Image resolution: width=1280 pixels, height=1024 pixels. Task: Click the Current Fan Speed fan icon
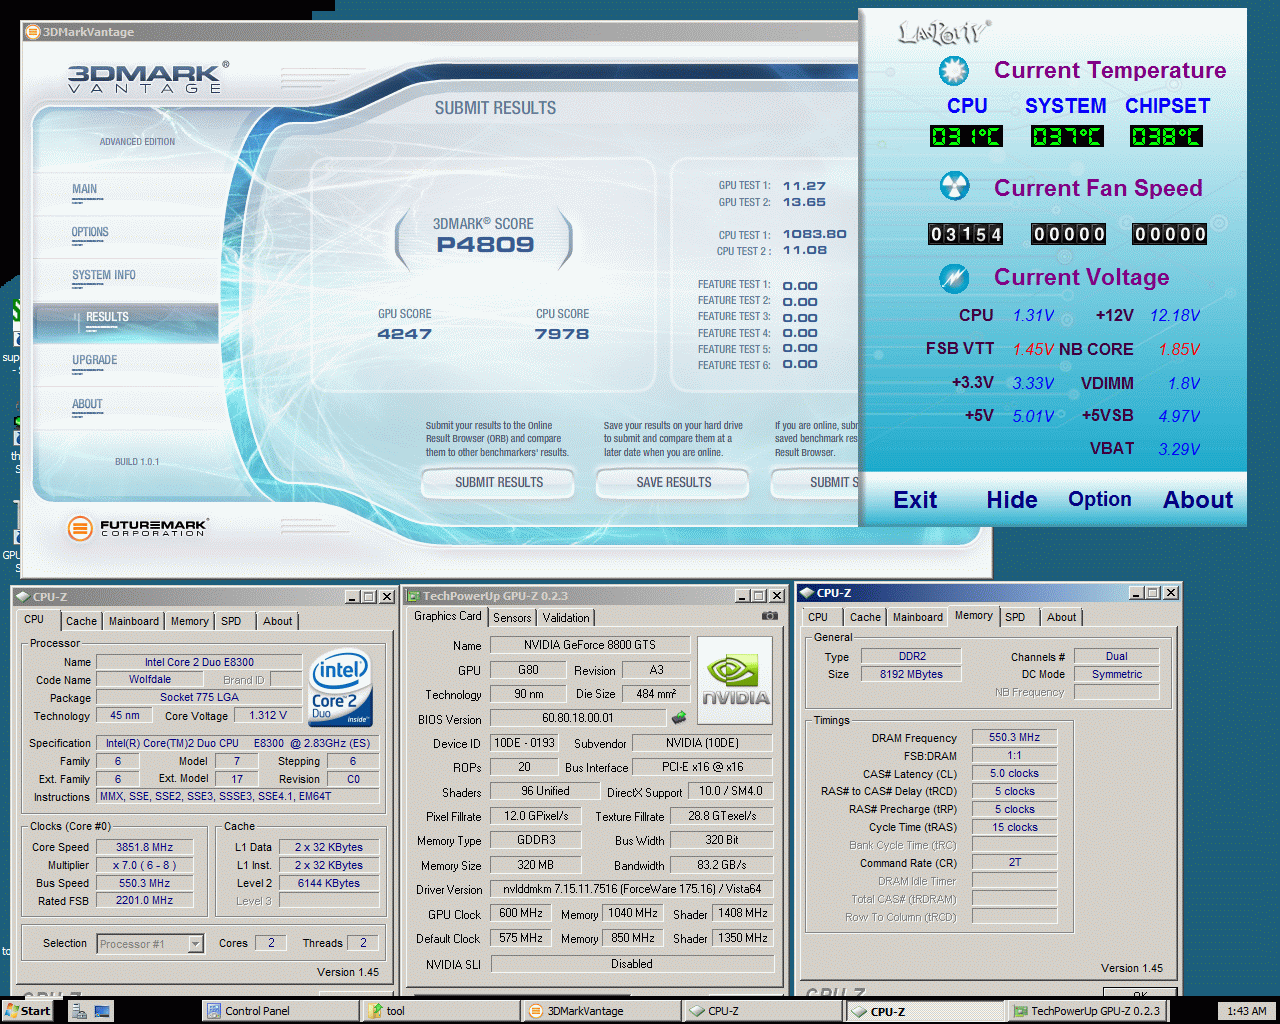pyautogui.click(x=954, y=187)
